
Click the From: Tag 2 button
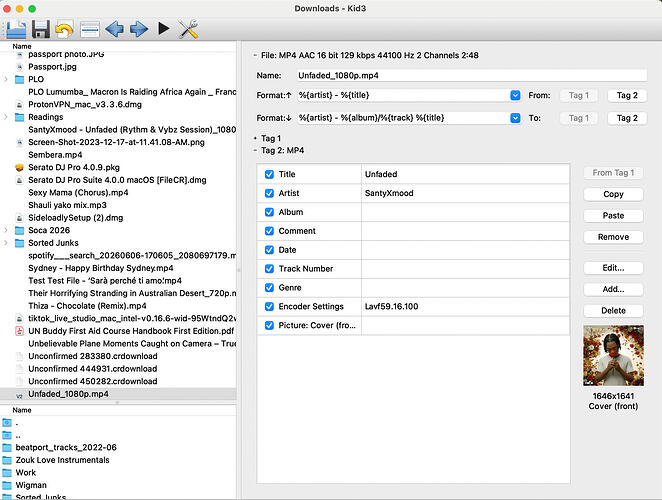[627, 95]
